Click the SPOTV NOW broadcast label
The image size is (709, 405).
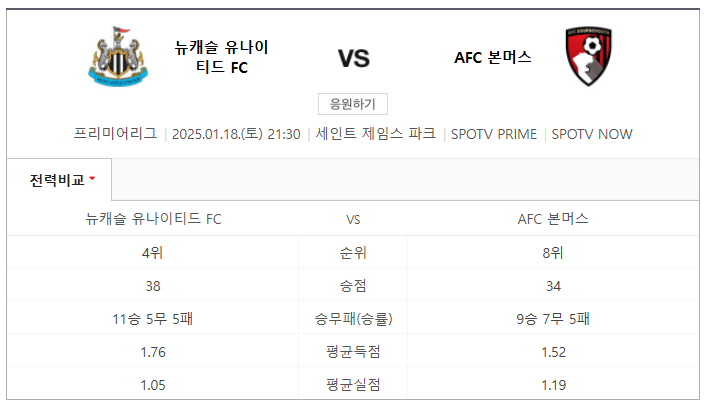[592, 134]
